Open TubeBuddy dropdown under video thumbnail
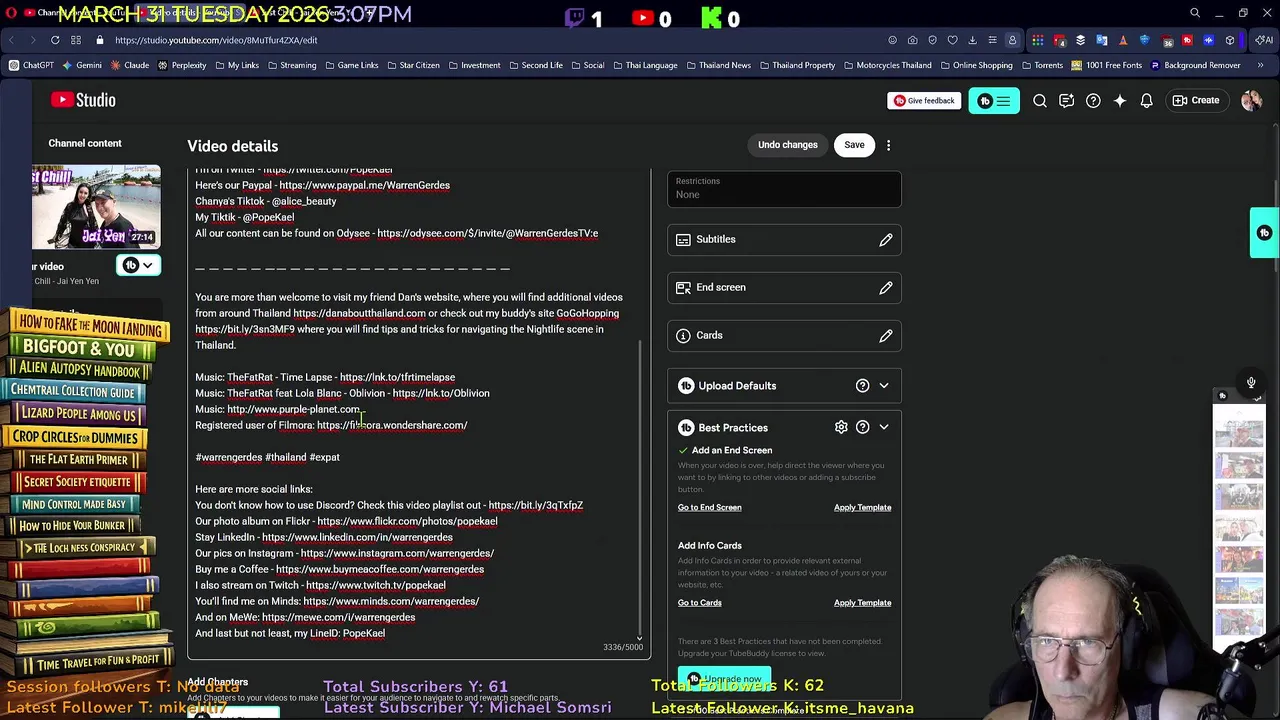The height and width of the screenshot is (720, 1280). click(137, 265)
